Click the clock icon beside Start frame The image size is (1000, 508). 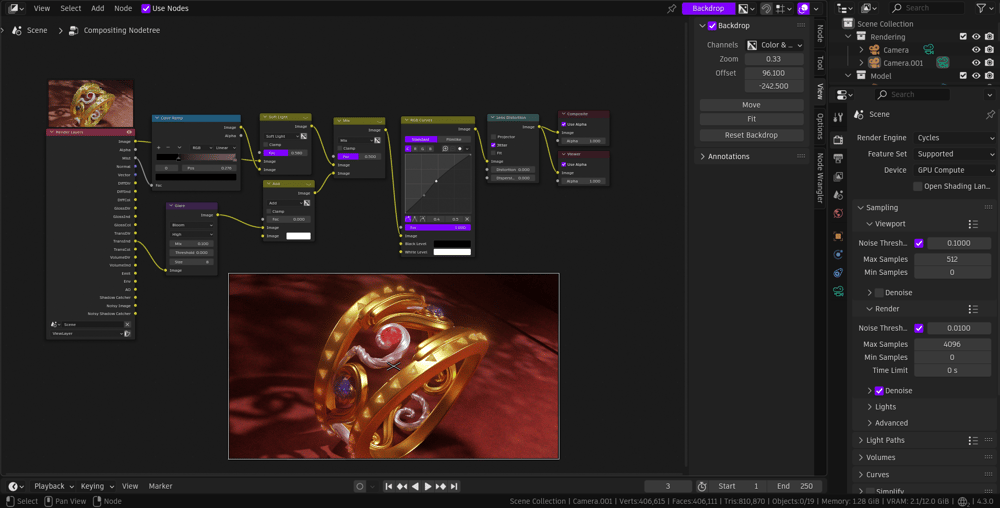(702, 486)
